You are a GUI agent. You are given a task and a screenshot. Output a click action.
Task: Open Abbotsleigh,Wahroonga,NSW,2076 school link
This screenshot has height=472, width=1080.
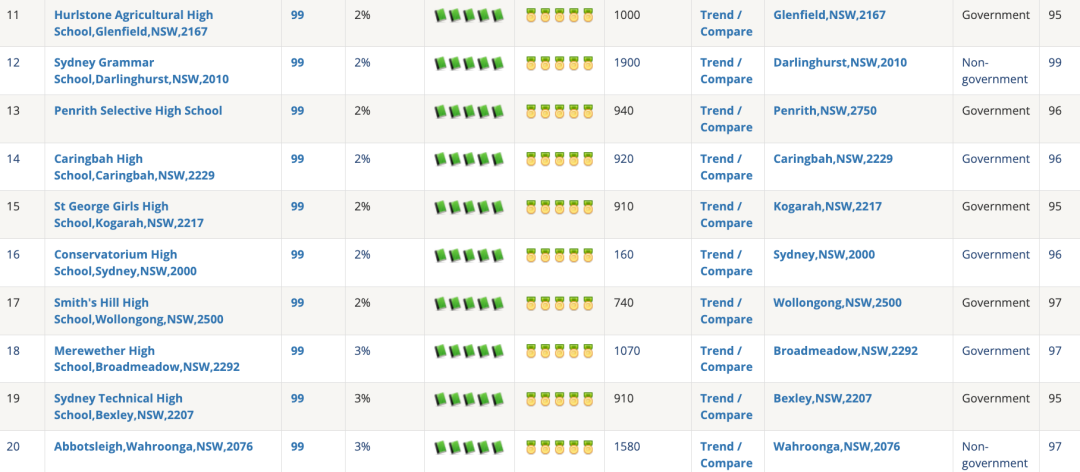pos(154,447)
